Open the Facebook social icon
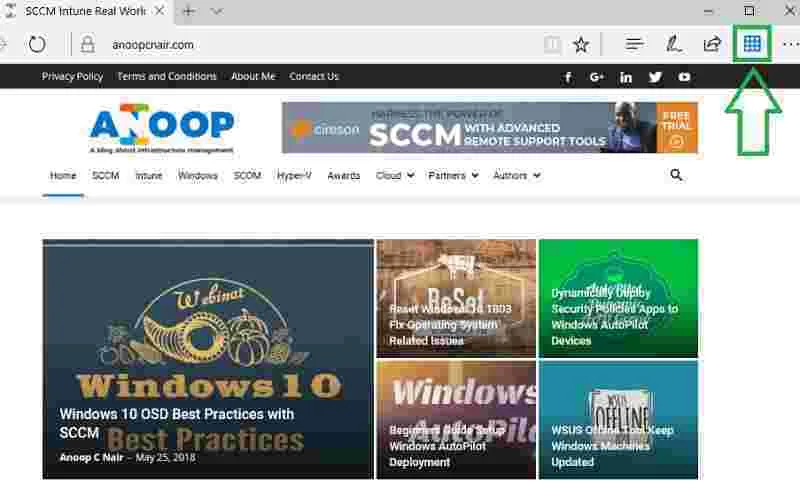 (x=568, y=77)
